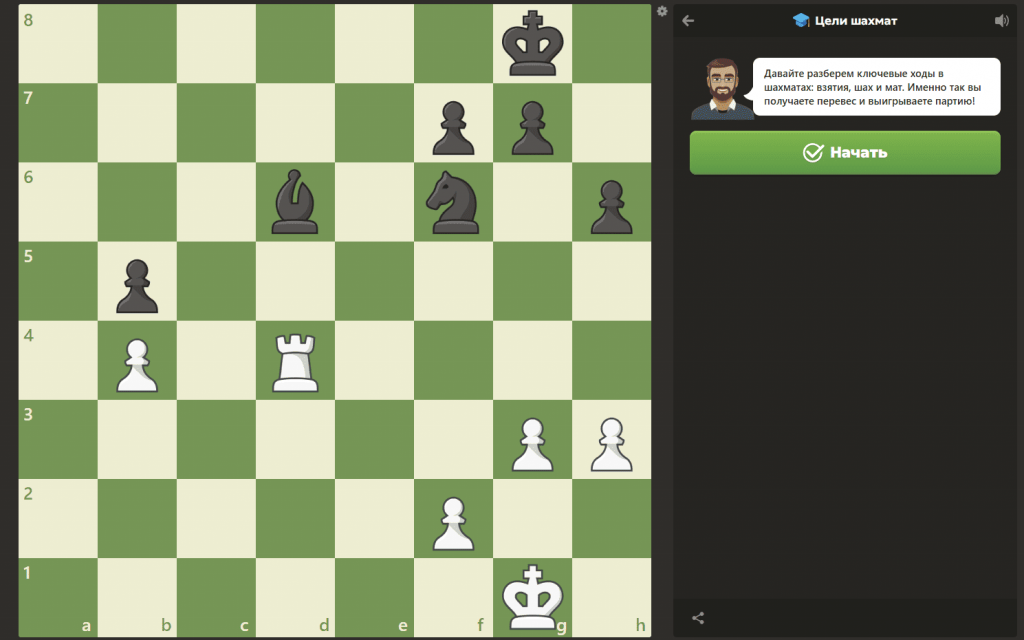Select the black king on g8
Image resolution: width=1024 pixels, height=640 pixels.
532,44
